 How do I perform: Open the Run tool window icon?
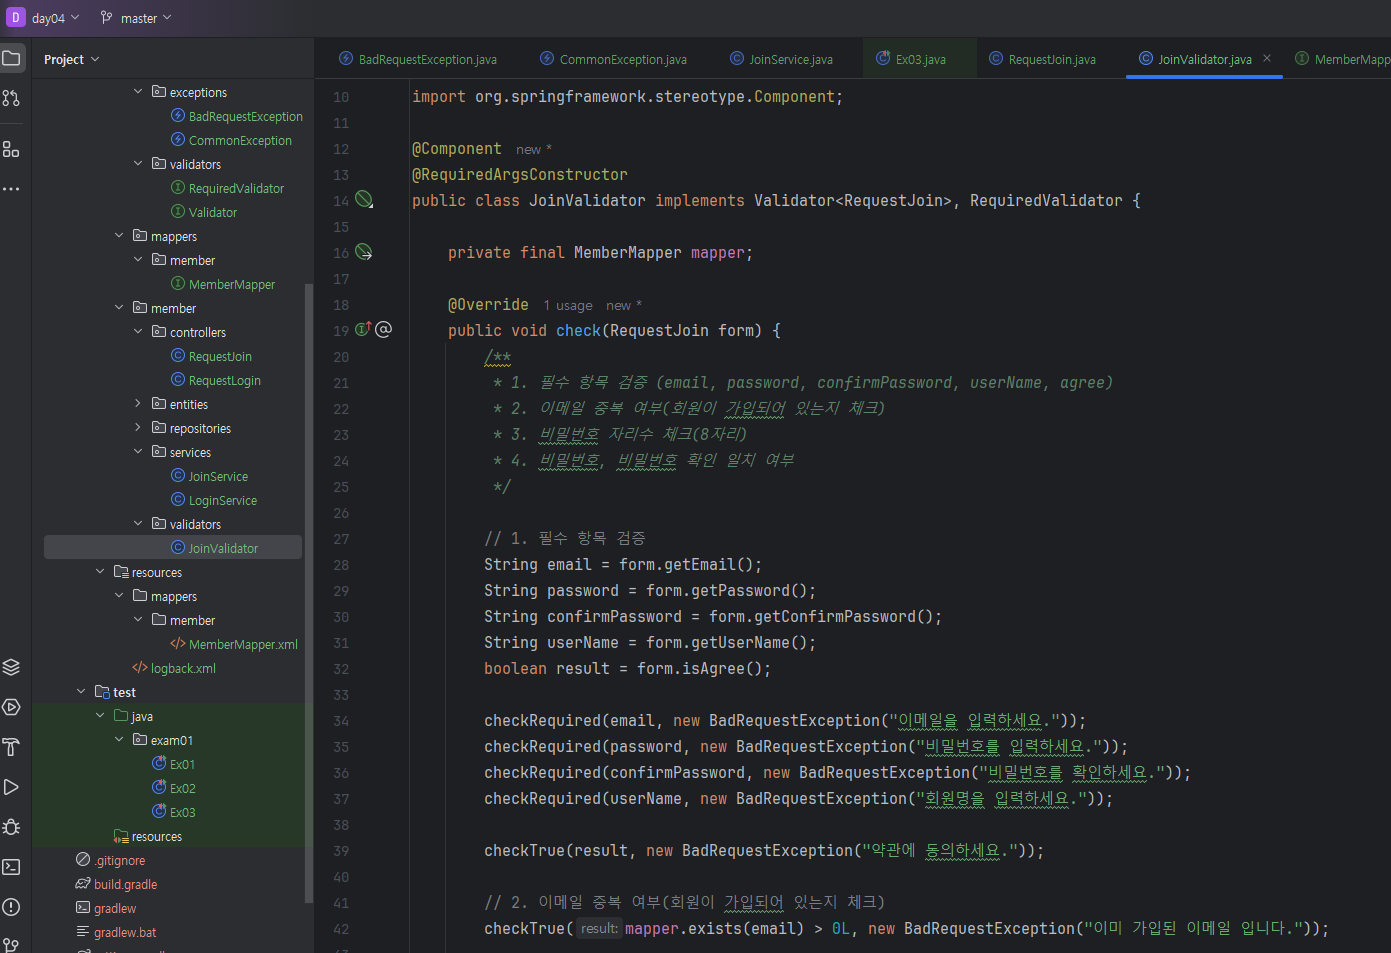click(11, 787)
